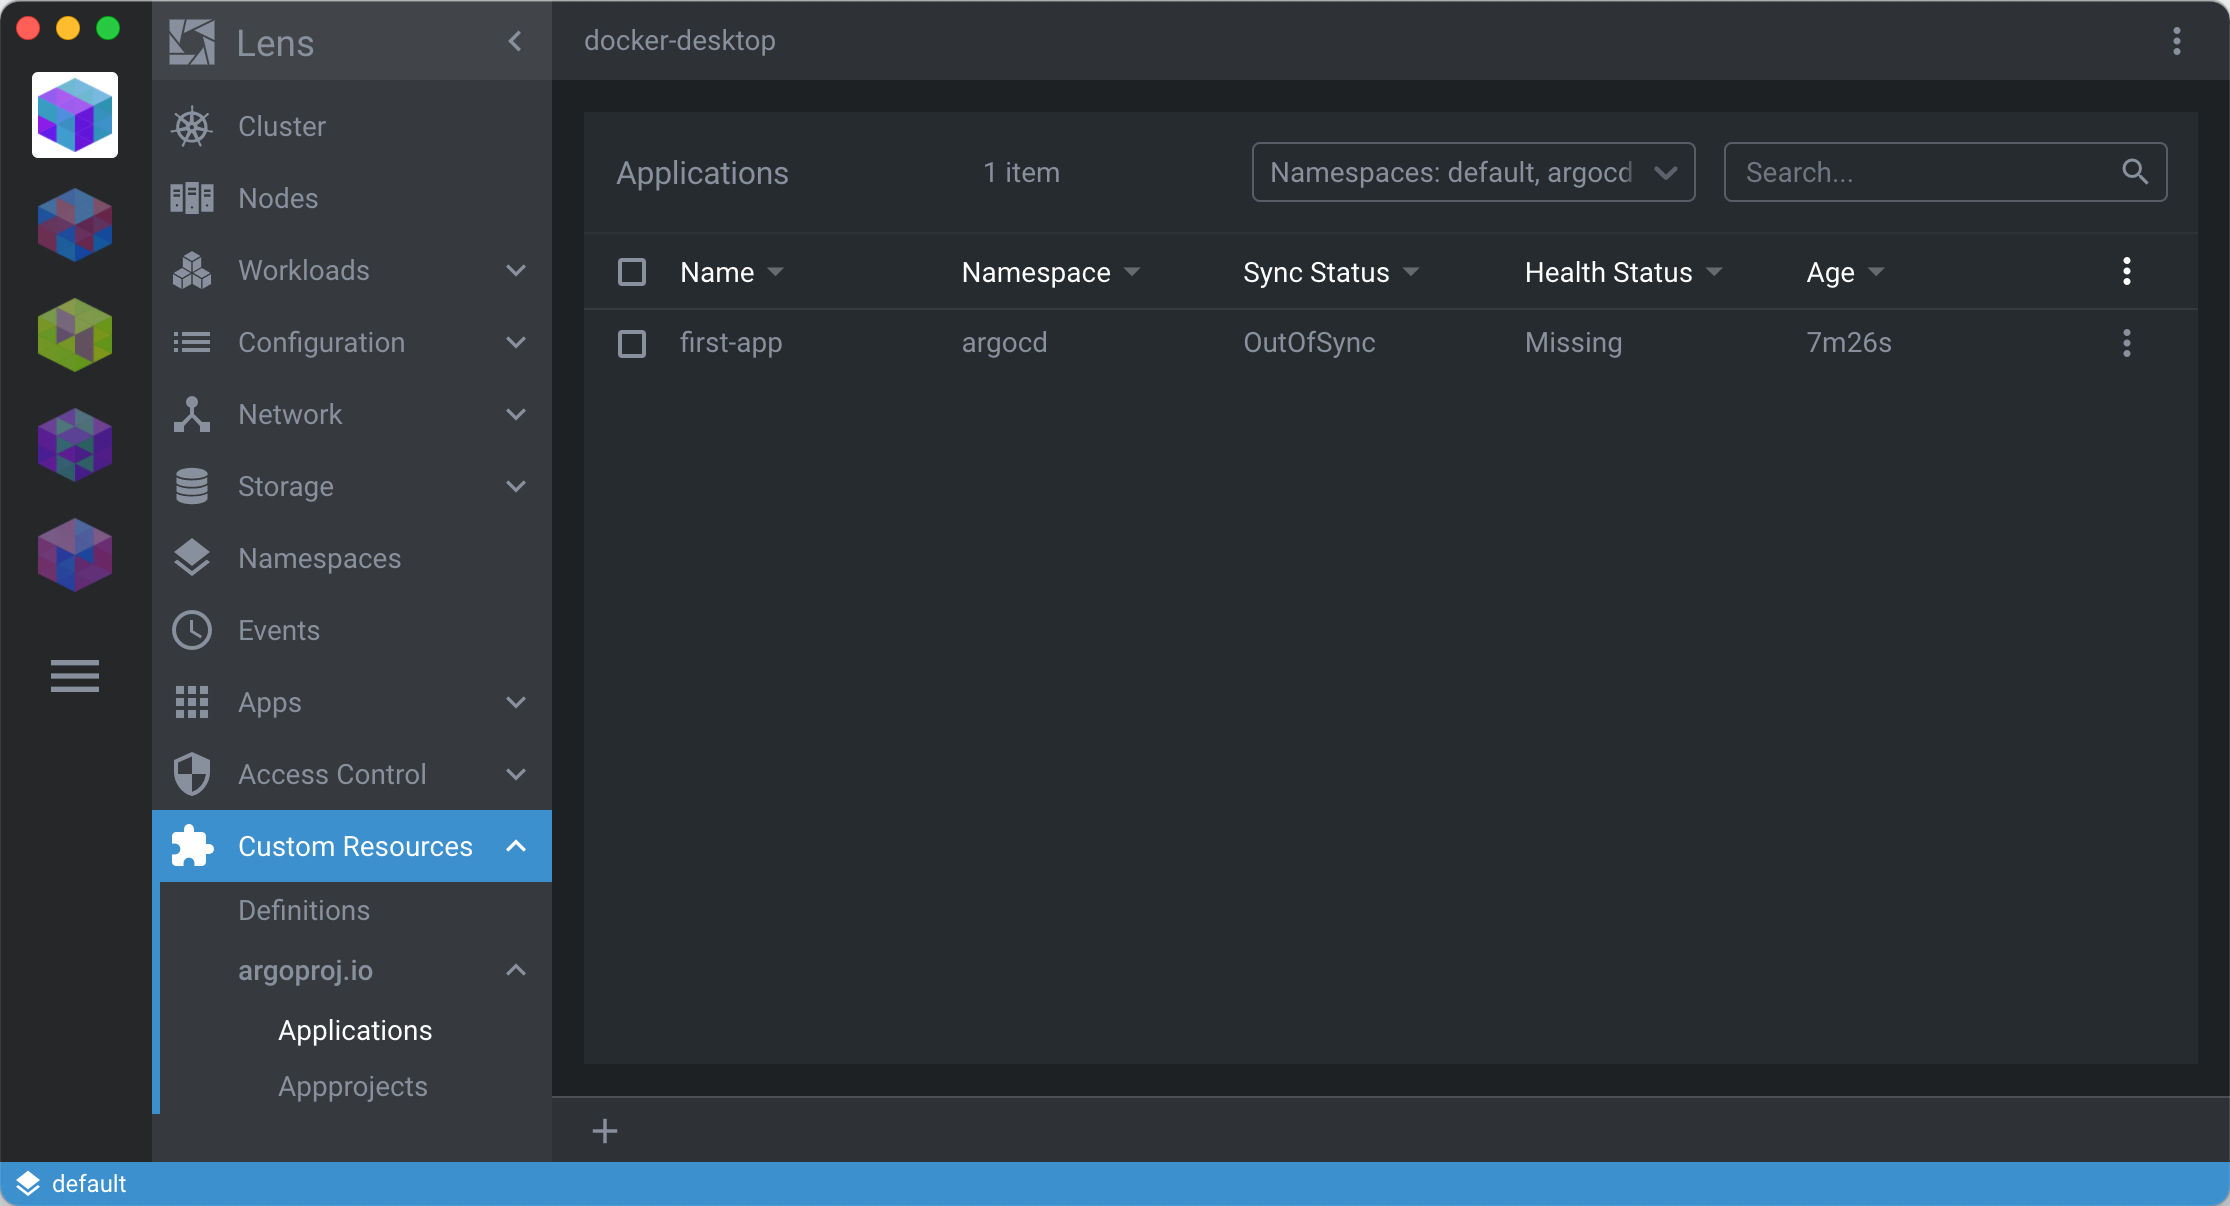This screenshot has width=2230, height=1206.
Task: Open the Definitions page
Action: [x=304, y=910]
